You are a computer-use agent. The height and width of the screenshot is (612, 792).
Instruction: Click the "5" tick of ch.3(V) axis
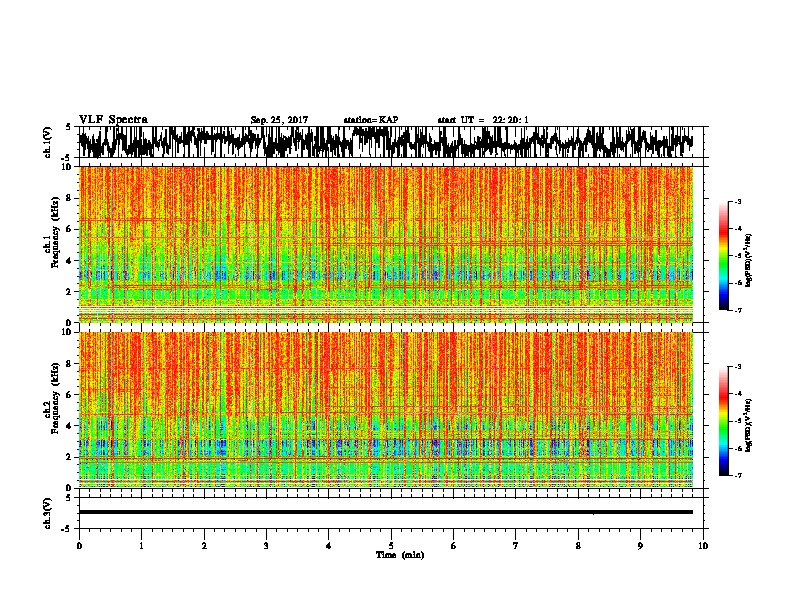[68, 498]
